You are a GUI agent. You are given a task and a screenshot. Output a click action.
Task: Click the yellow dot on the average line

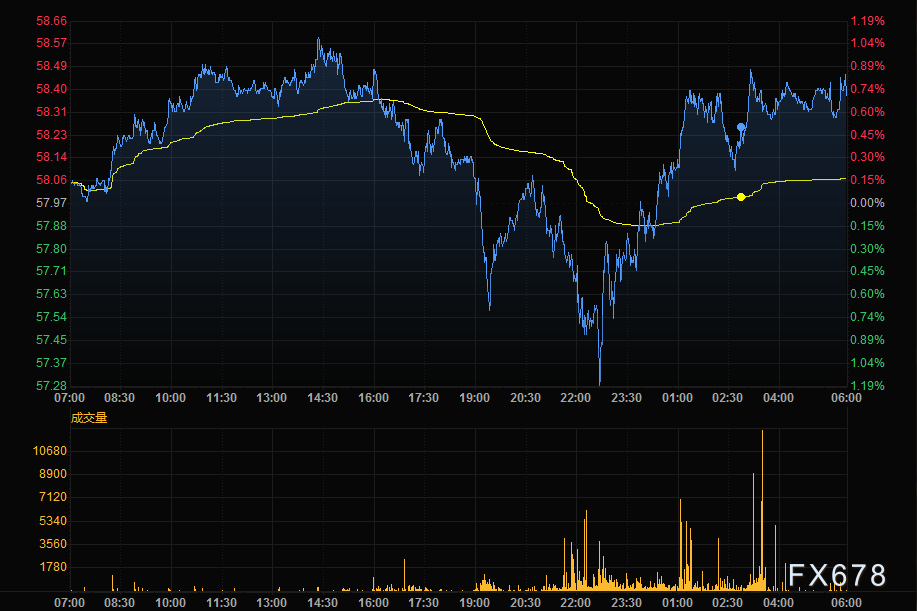pyautogui.click(x=741, y=197)
